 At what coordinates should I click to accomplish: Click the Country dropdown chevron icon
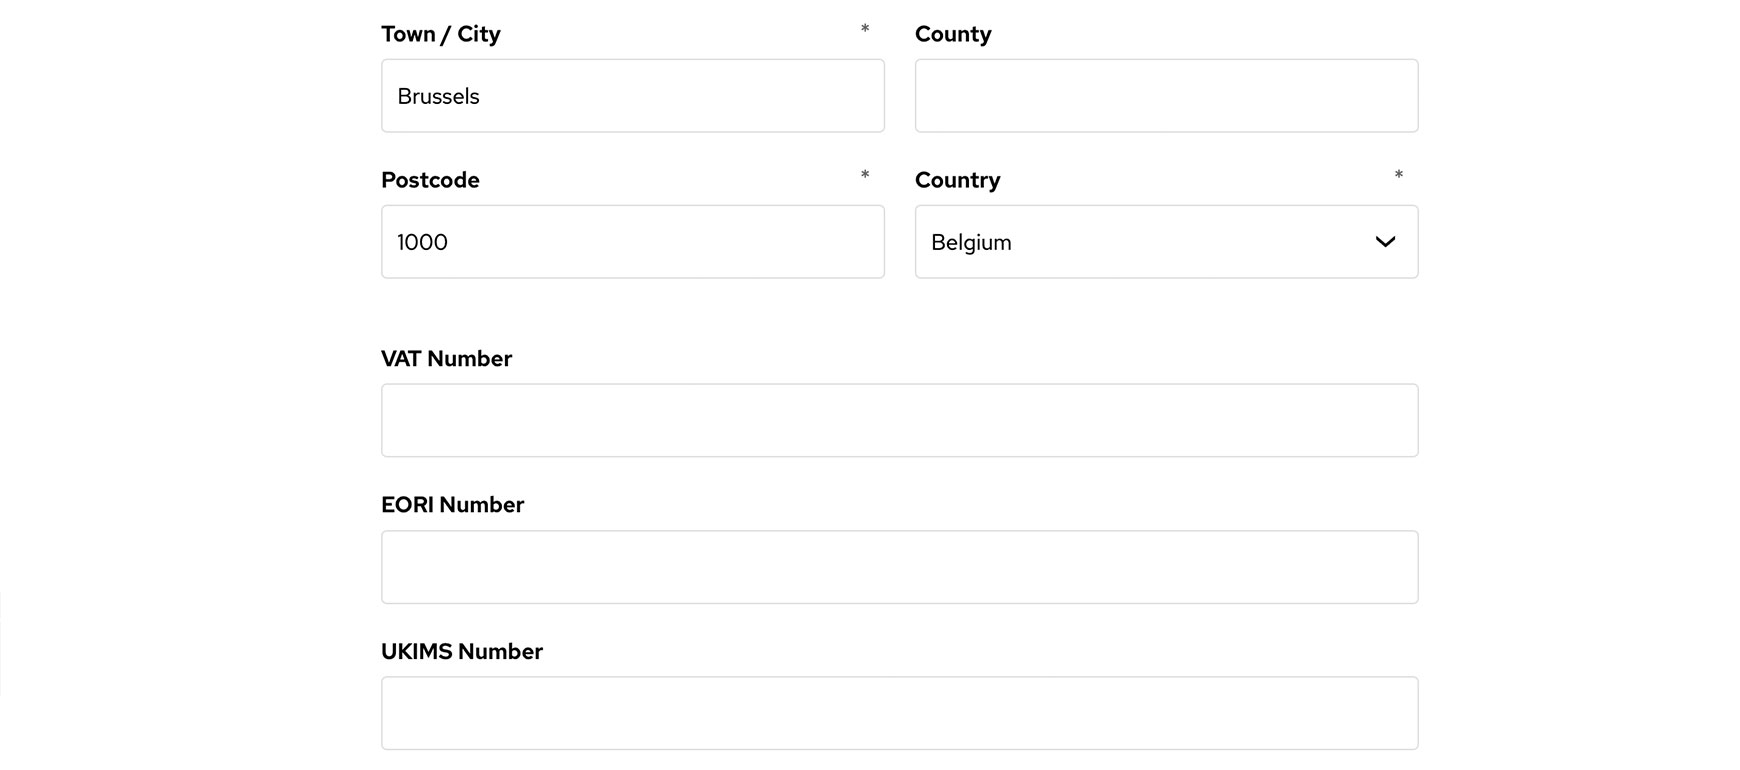pos(1385,242)
